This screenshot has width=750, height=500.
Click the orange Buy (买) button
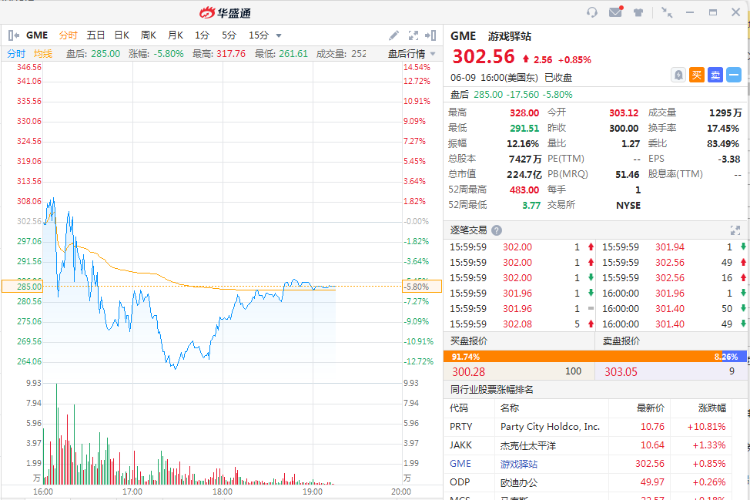696,75
